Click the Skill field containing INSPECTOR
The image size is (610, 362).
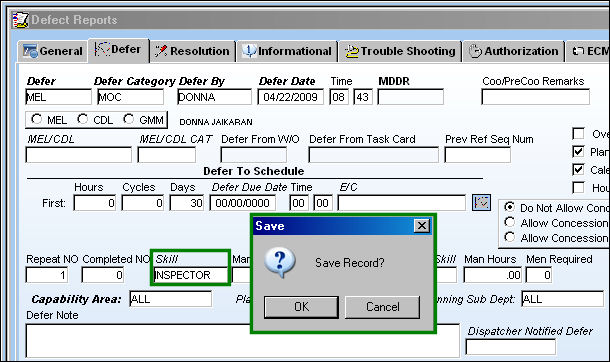point(191,275)
